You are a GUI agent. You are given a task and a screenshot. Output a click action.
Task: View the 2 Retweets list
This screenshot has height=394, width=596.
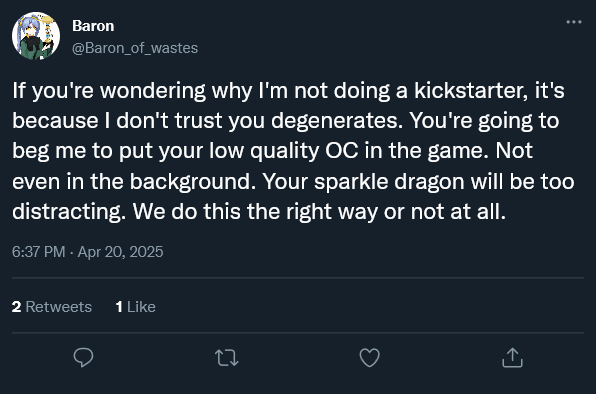(52, 307)
